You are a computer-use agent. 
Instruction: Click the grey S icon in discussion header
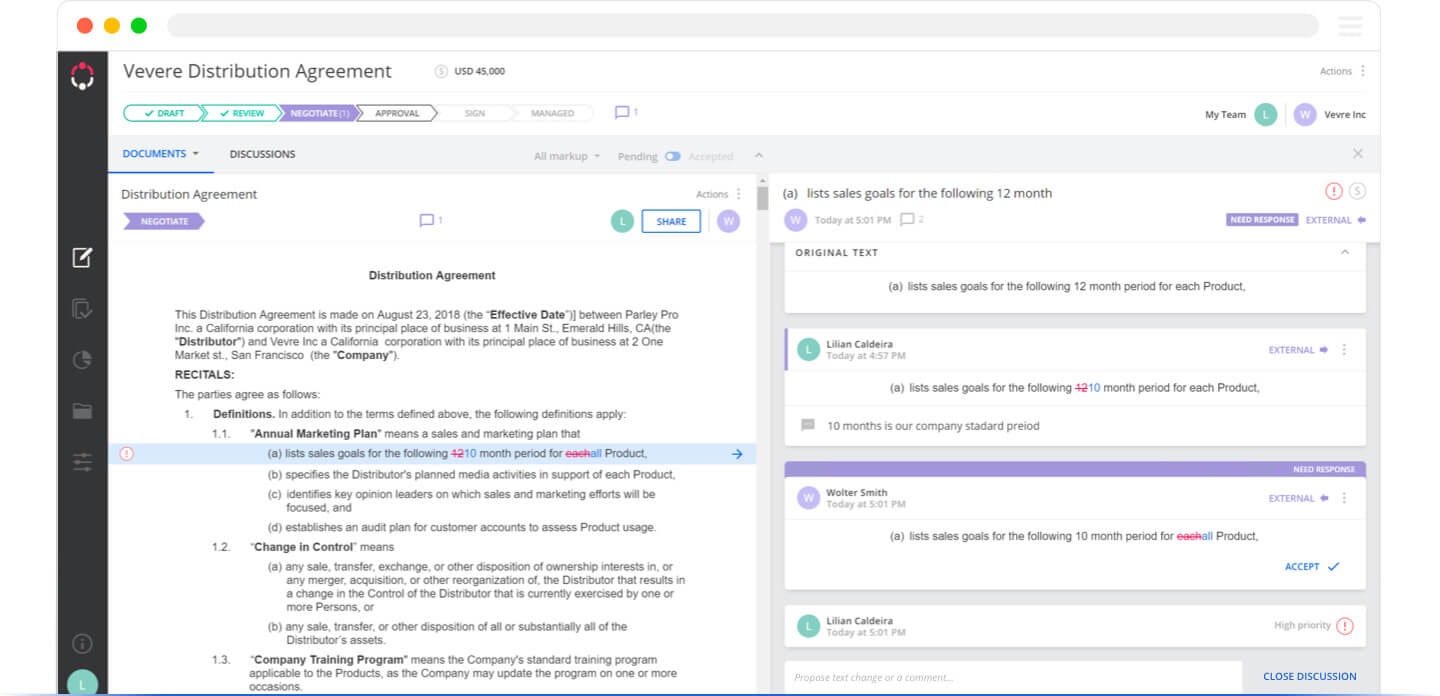pyautogui.click(x=1357, y=191)
